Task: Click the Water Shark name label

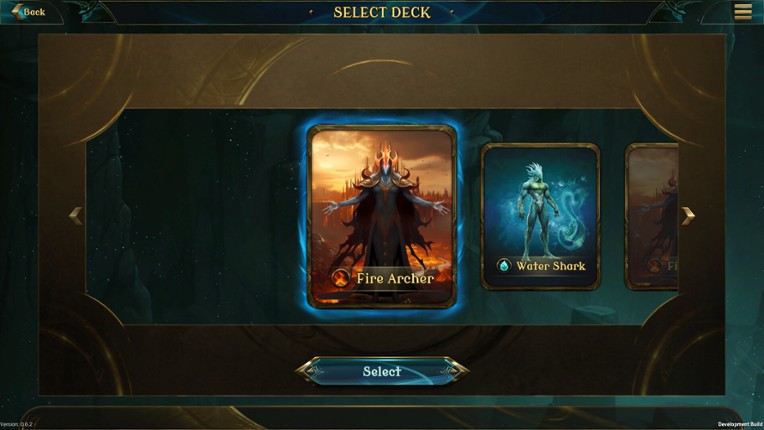Action: [551, 266]
